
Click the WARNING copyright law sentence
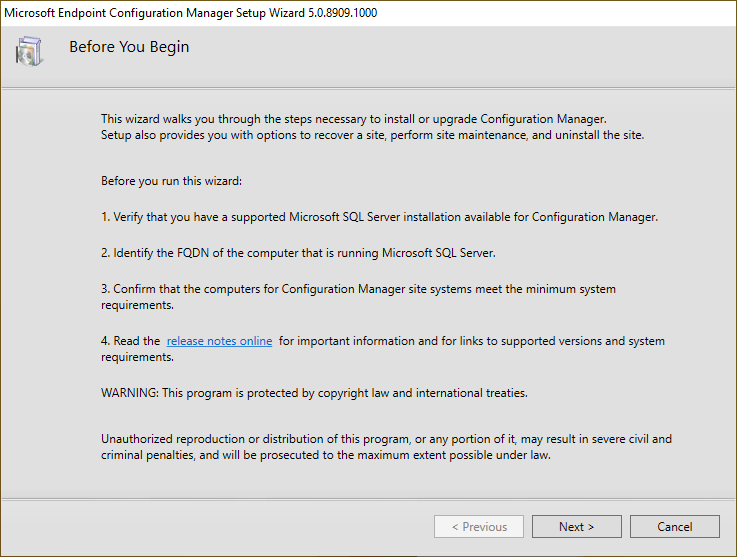click(x=314, y=393)
